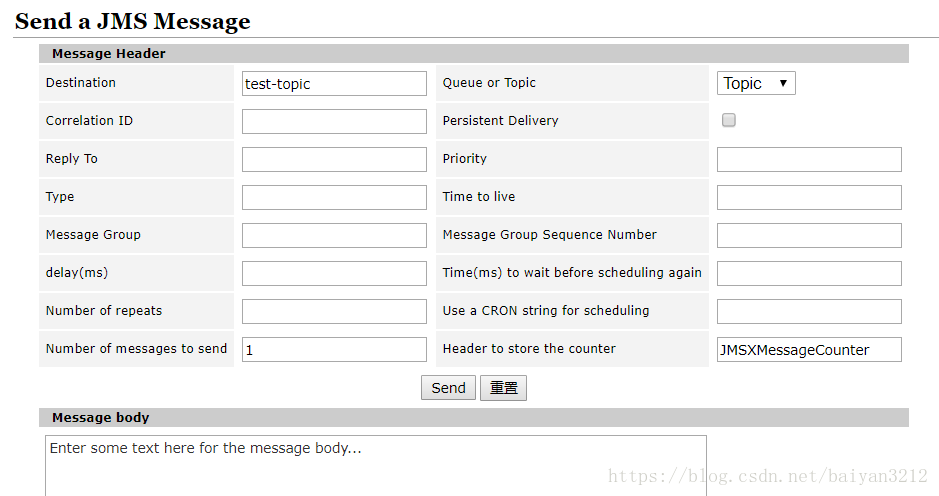Click the Message Group Sequence Number field
Viewport: 939px width, 496px height.
point(809,235)
